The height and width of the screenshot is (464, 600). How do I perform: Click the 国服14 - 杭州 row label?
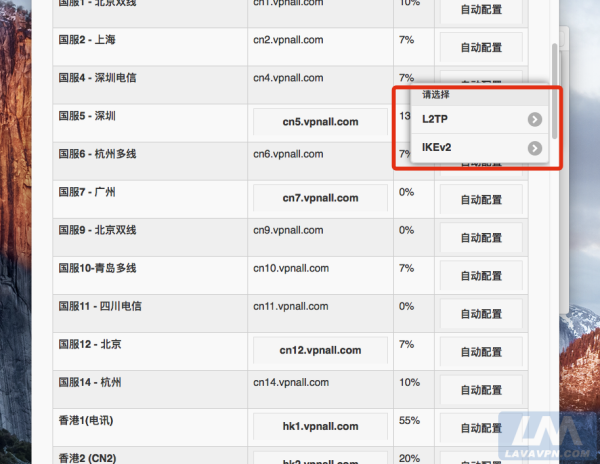pos(90,383)
